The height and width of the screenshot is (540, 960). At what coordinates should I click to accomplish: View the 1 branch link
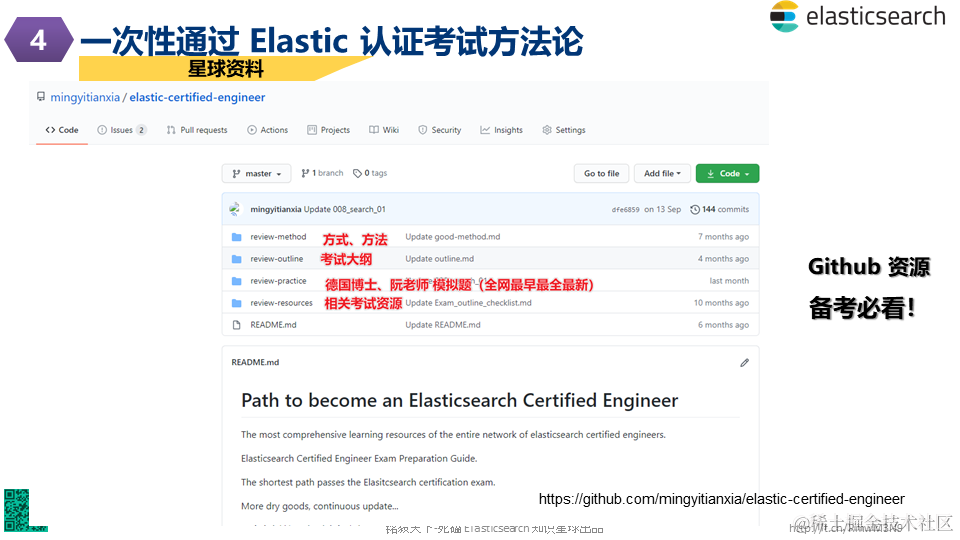pos(323,173)
